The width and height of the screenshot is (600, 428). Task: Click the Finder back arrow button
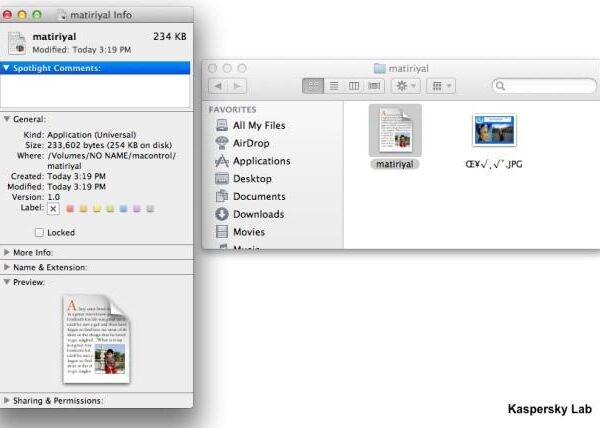click(x=218, y=87)
